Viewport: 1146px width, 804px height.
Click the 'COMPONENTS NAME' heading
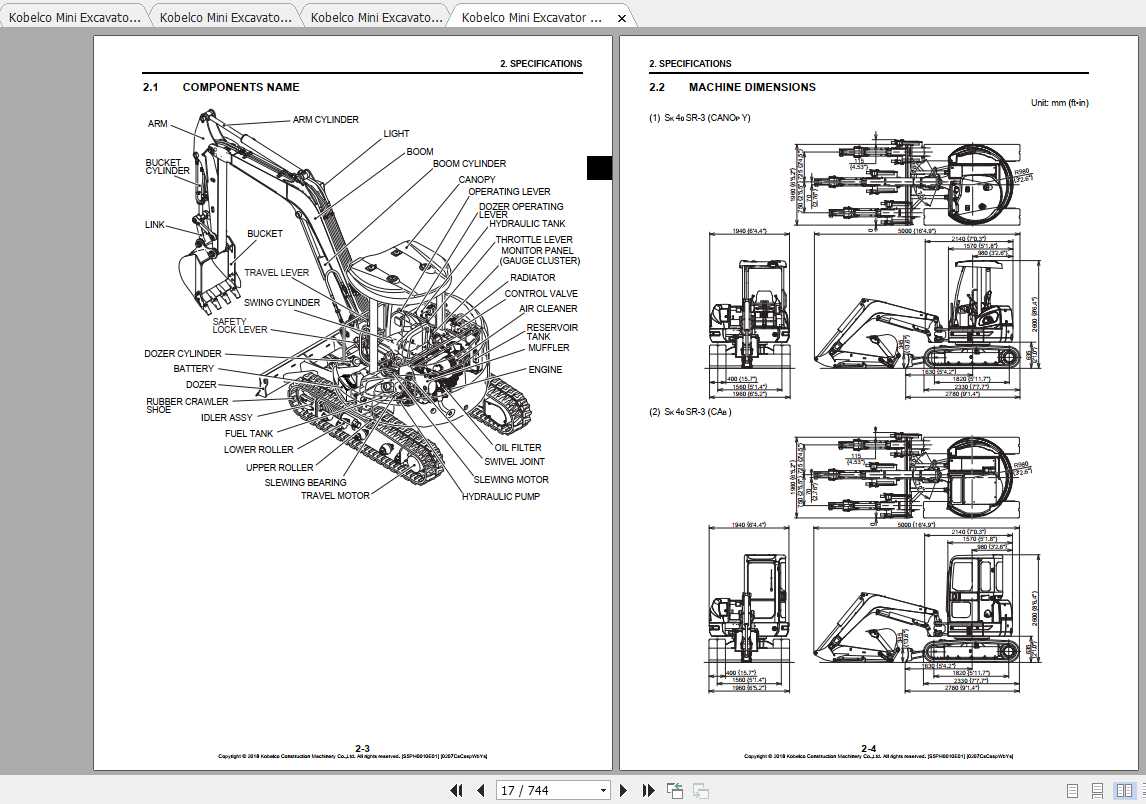(241, 87)
